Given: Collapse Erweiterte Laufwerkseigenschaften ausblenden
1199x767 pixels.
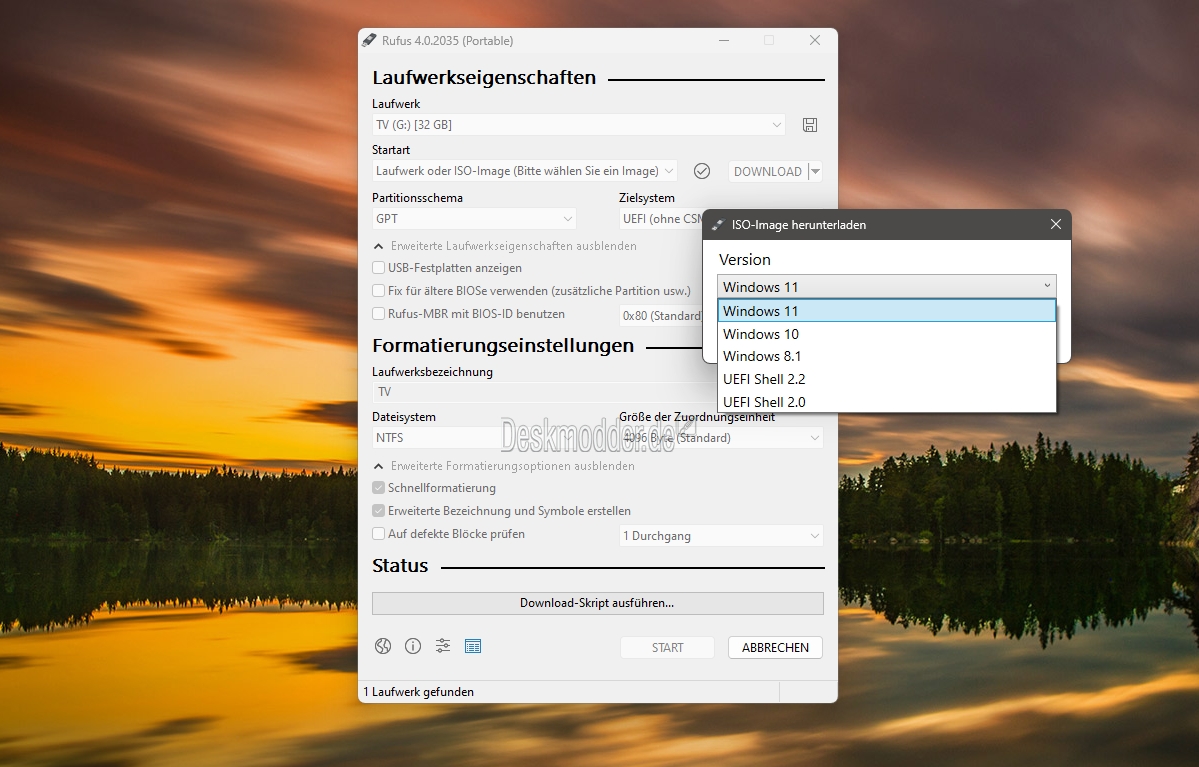Looking at the screenshot, I should coord(505,246).
